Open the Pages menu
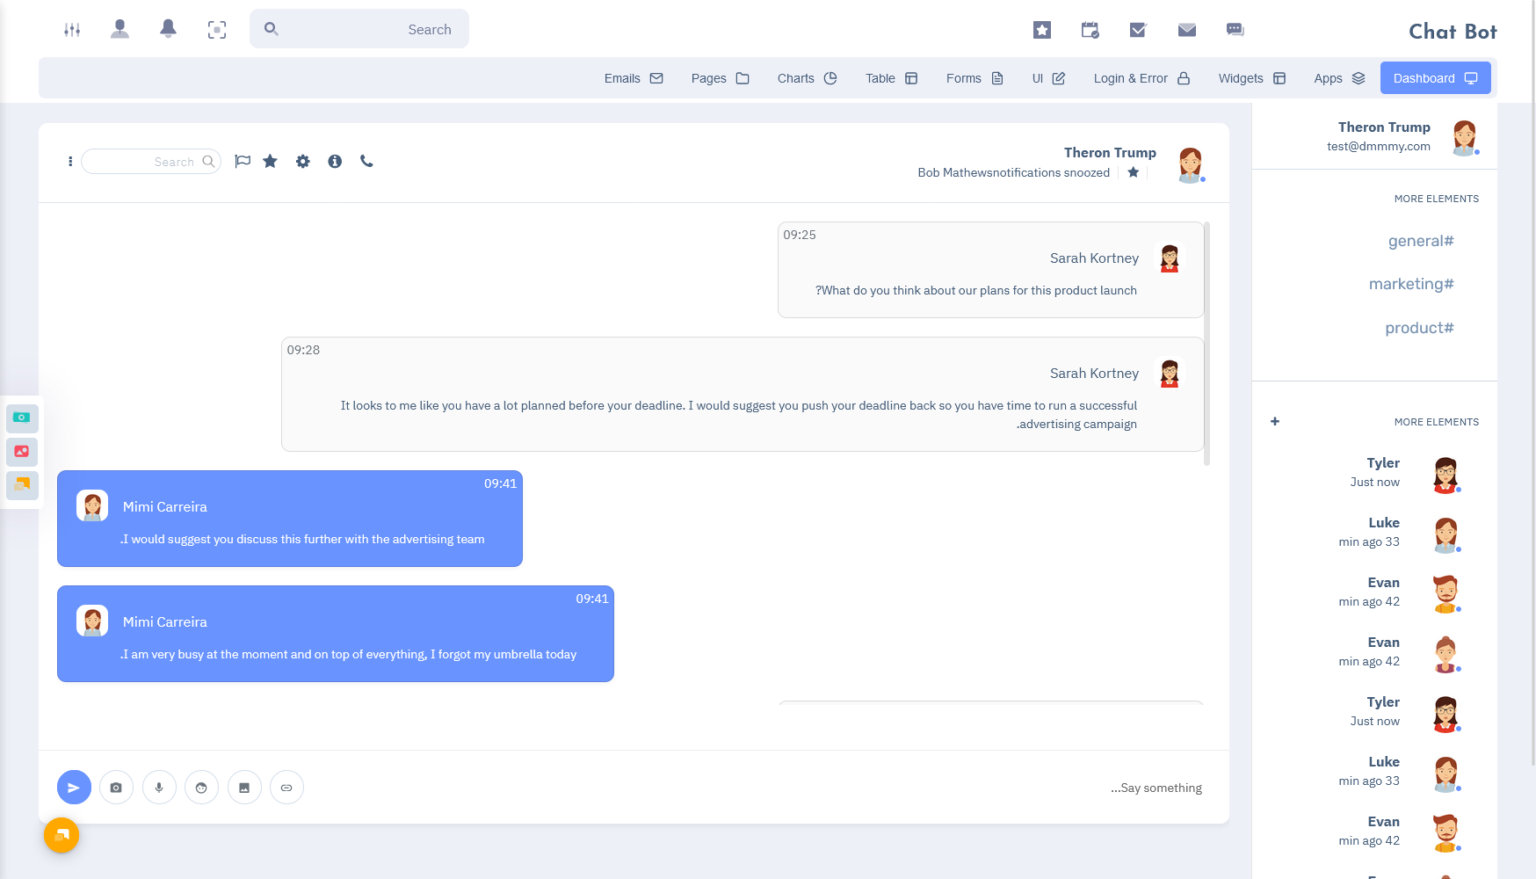This screenshot has width=1536, height=879. [x=720, y=78]
